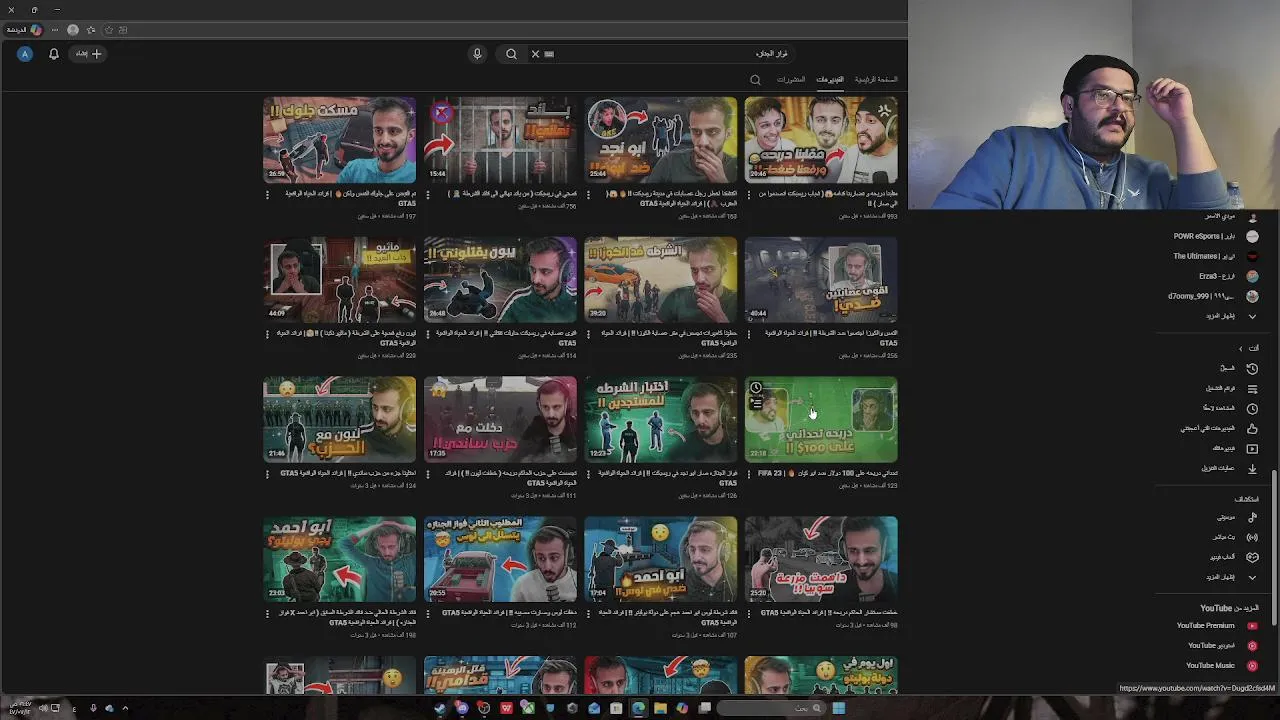Expand the 'You' section chevron

pos(1241,348)
